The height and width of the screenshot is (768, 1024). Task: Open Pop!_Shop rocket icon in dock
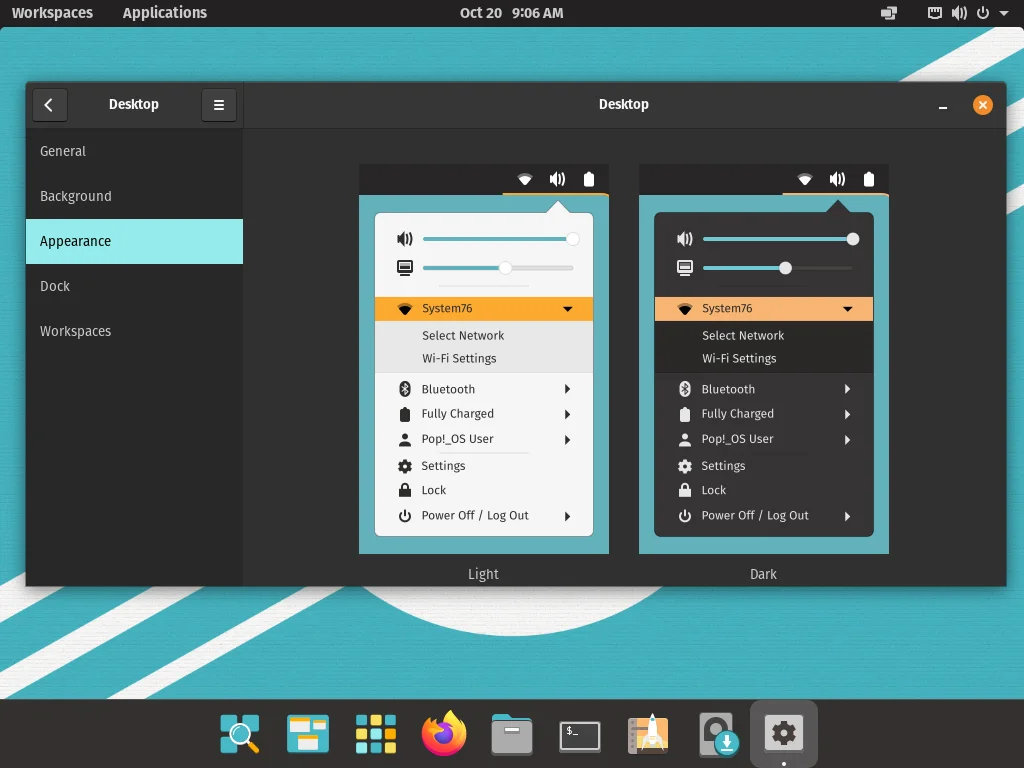(x=648, y=735)
